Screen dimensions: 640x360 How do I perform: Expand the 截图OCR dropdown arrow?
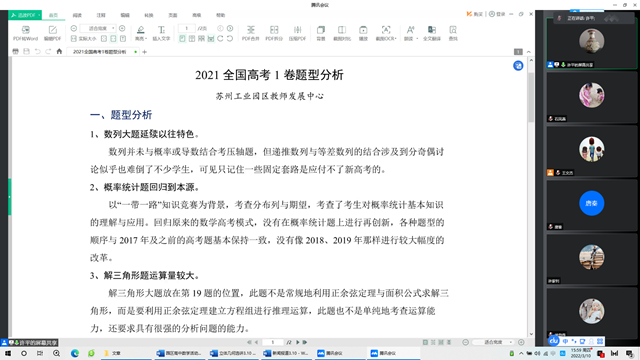[x=396, y=39]
